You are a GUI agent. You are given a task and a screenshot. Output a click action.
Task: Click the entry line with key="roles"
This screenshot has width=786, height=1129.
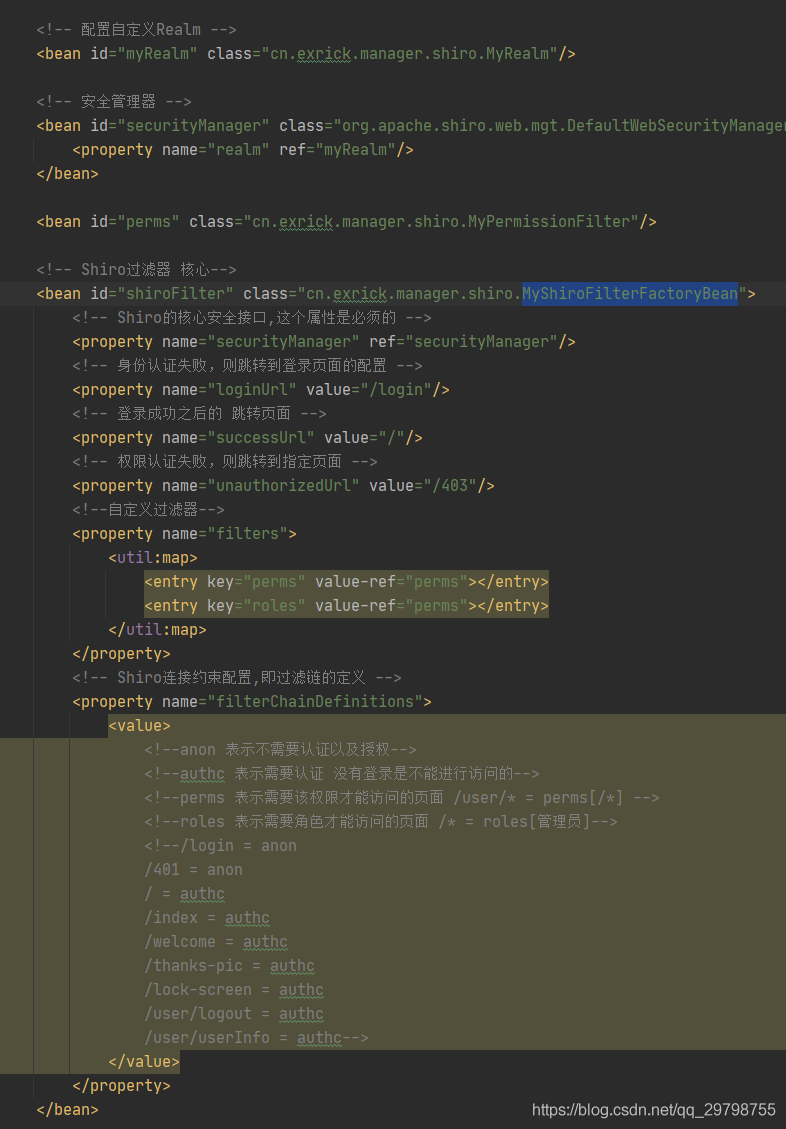(346, 606)
